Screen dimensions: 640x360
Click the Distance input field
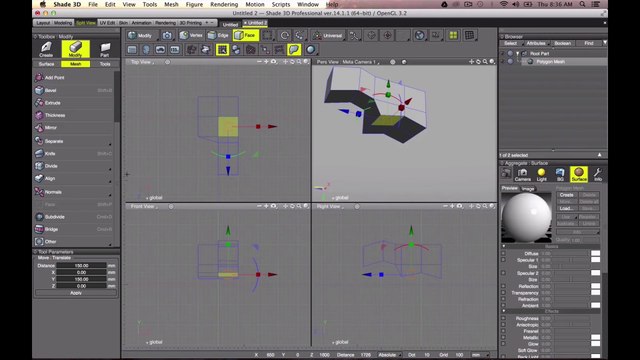tap(81, 266)
